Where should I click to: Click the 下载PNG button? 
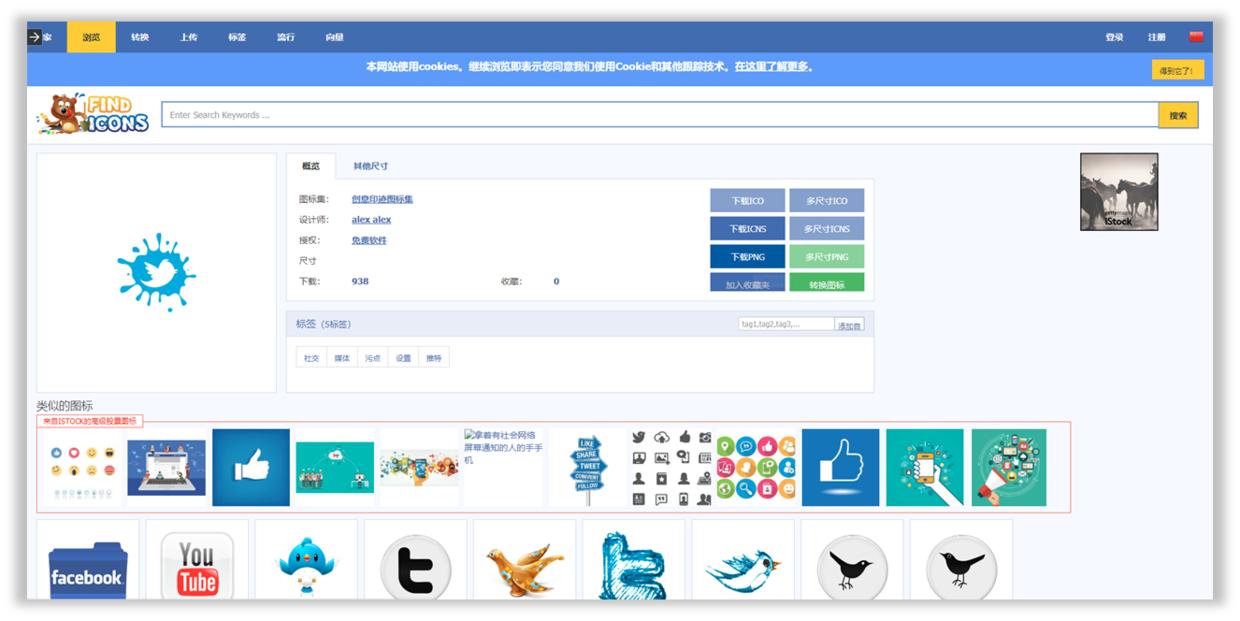747,257
